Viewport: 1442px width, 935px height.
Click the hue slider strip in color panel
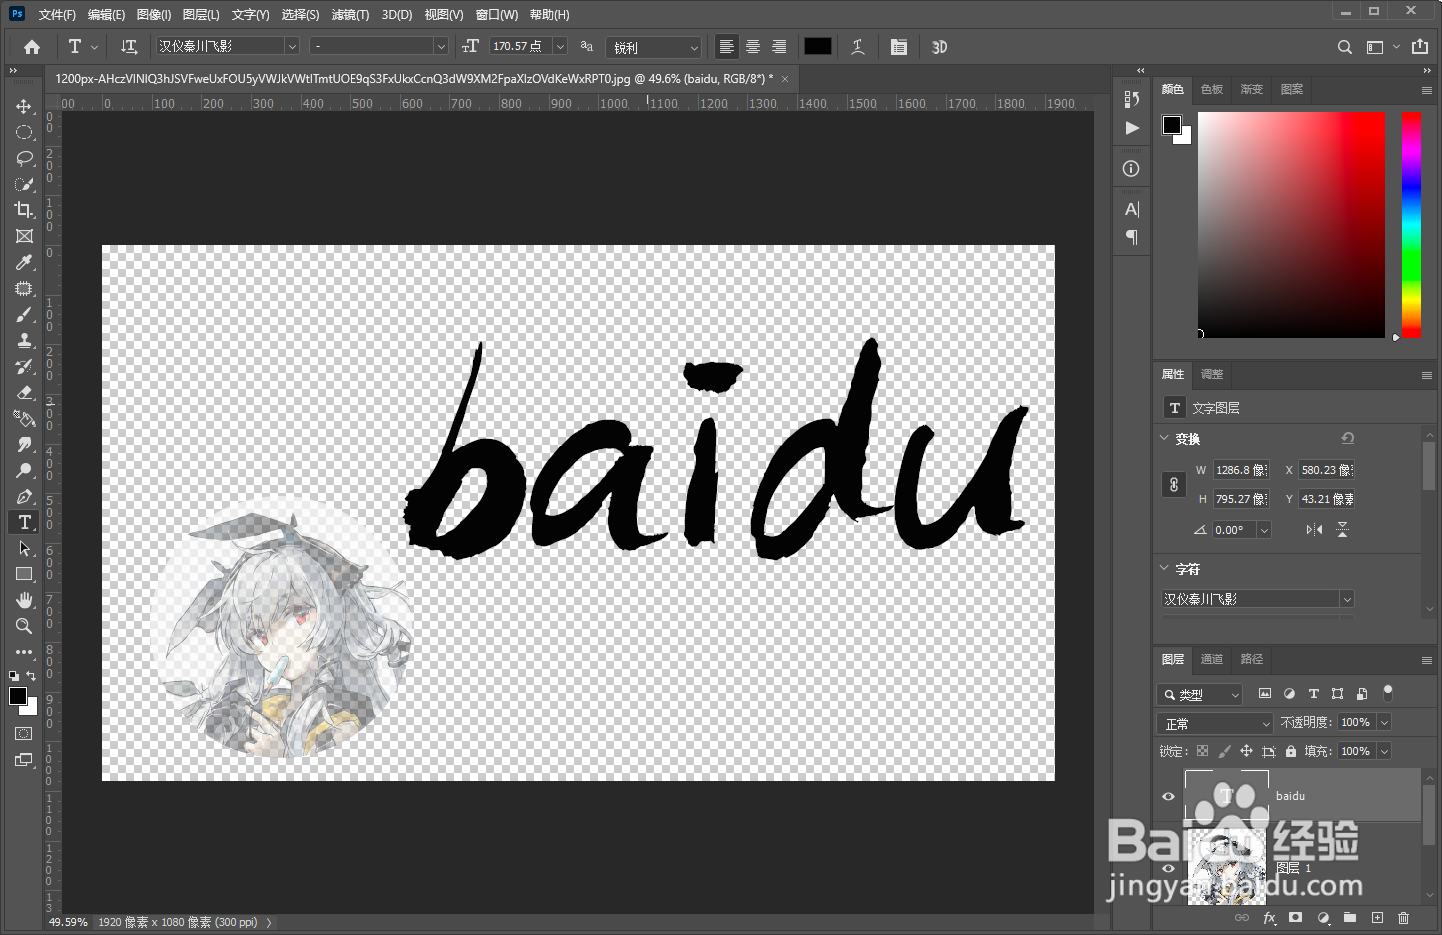1411,224
